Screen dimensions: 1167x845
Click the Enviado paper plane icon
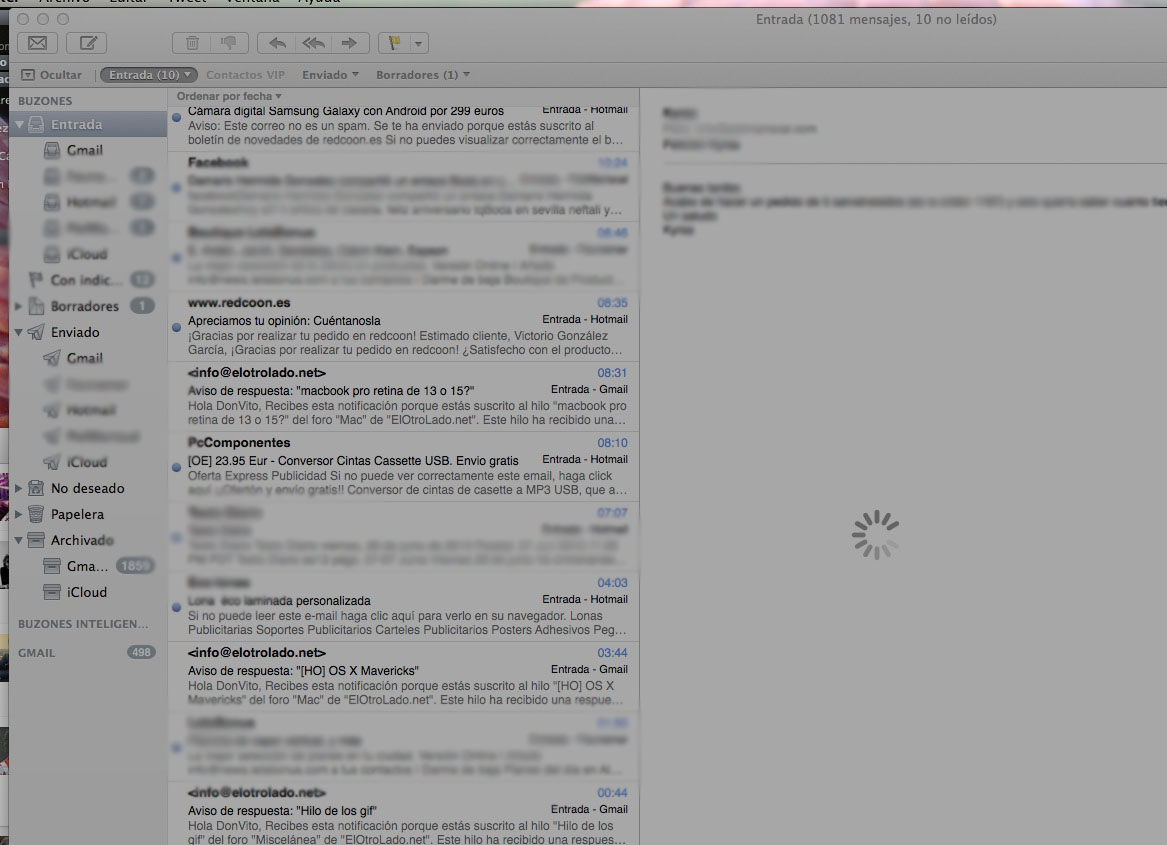coord(36,332)
